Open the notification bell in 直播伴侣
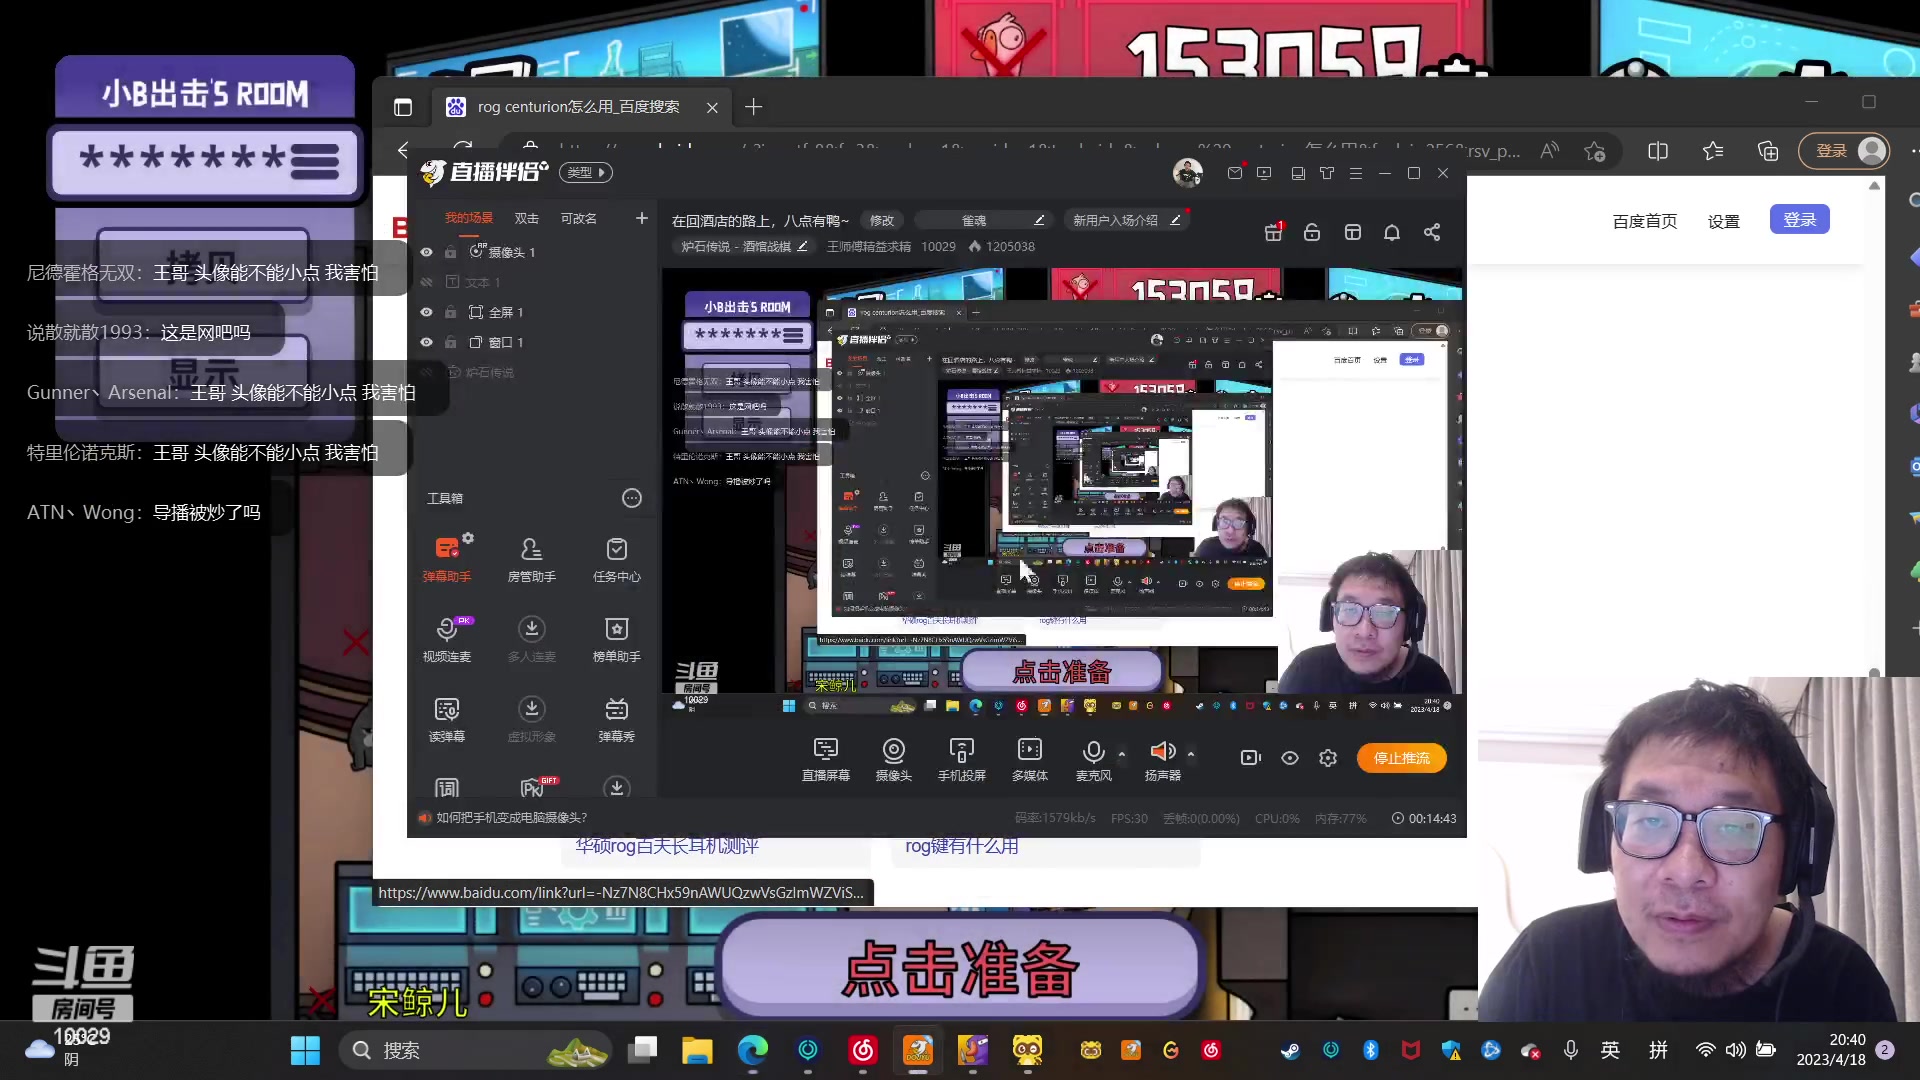 click(1391, 232)
